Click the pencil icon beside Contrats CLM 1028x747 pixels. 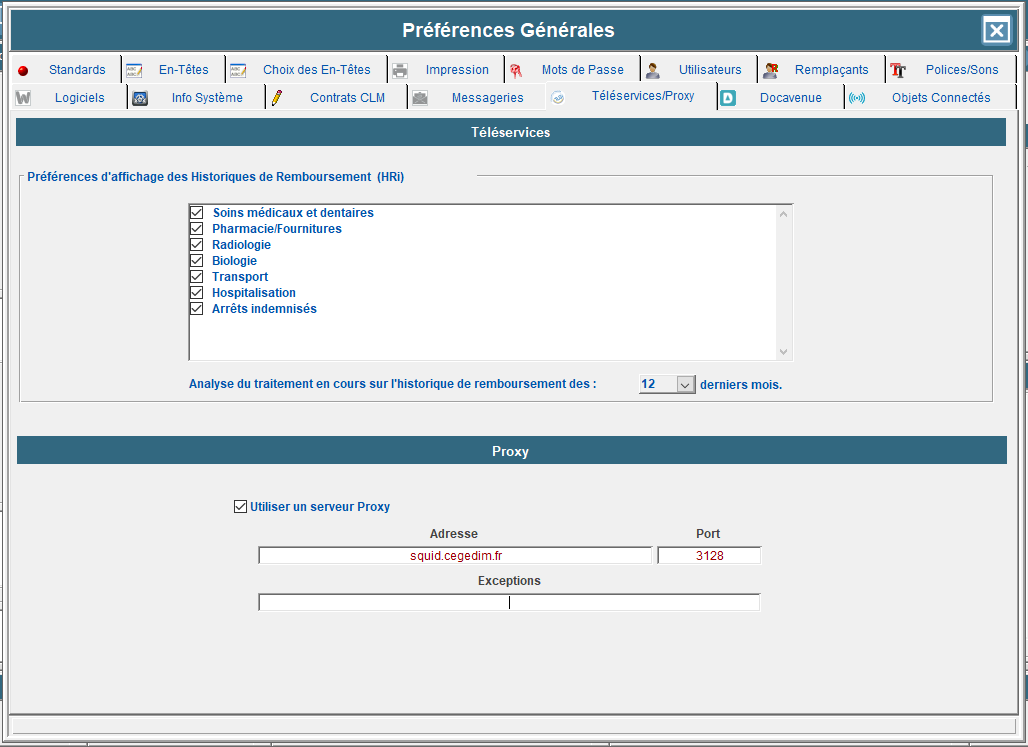pos(277,98)
